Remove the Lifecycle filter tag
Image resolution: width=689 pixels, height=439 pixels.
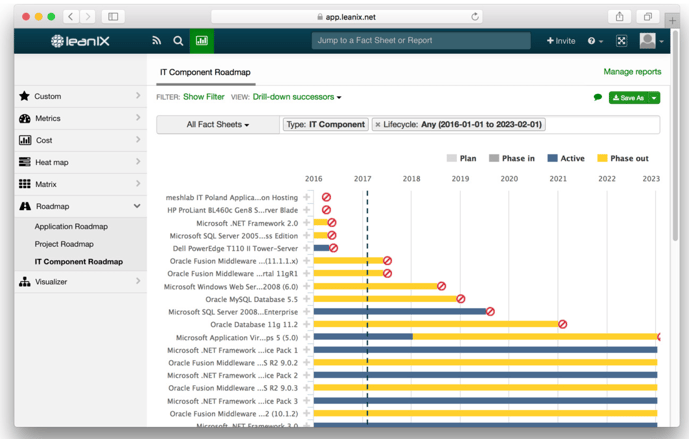(377, 125)
